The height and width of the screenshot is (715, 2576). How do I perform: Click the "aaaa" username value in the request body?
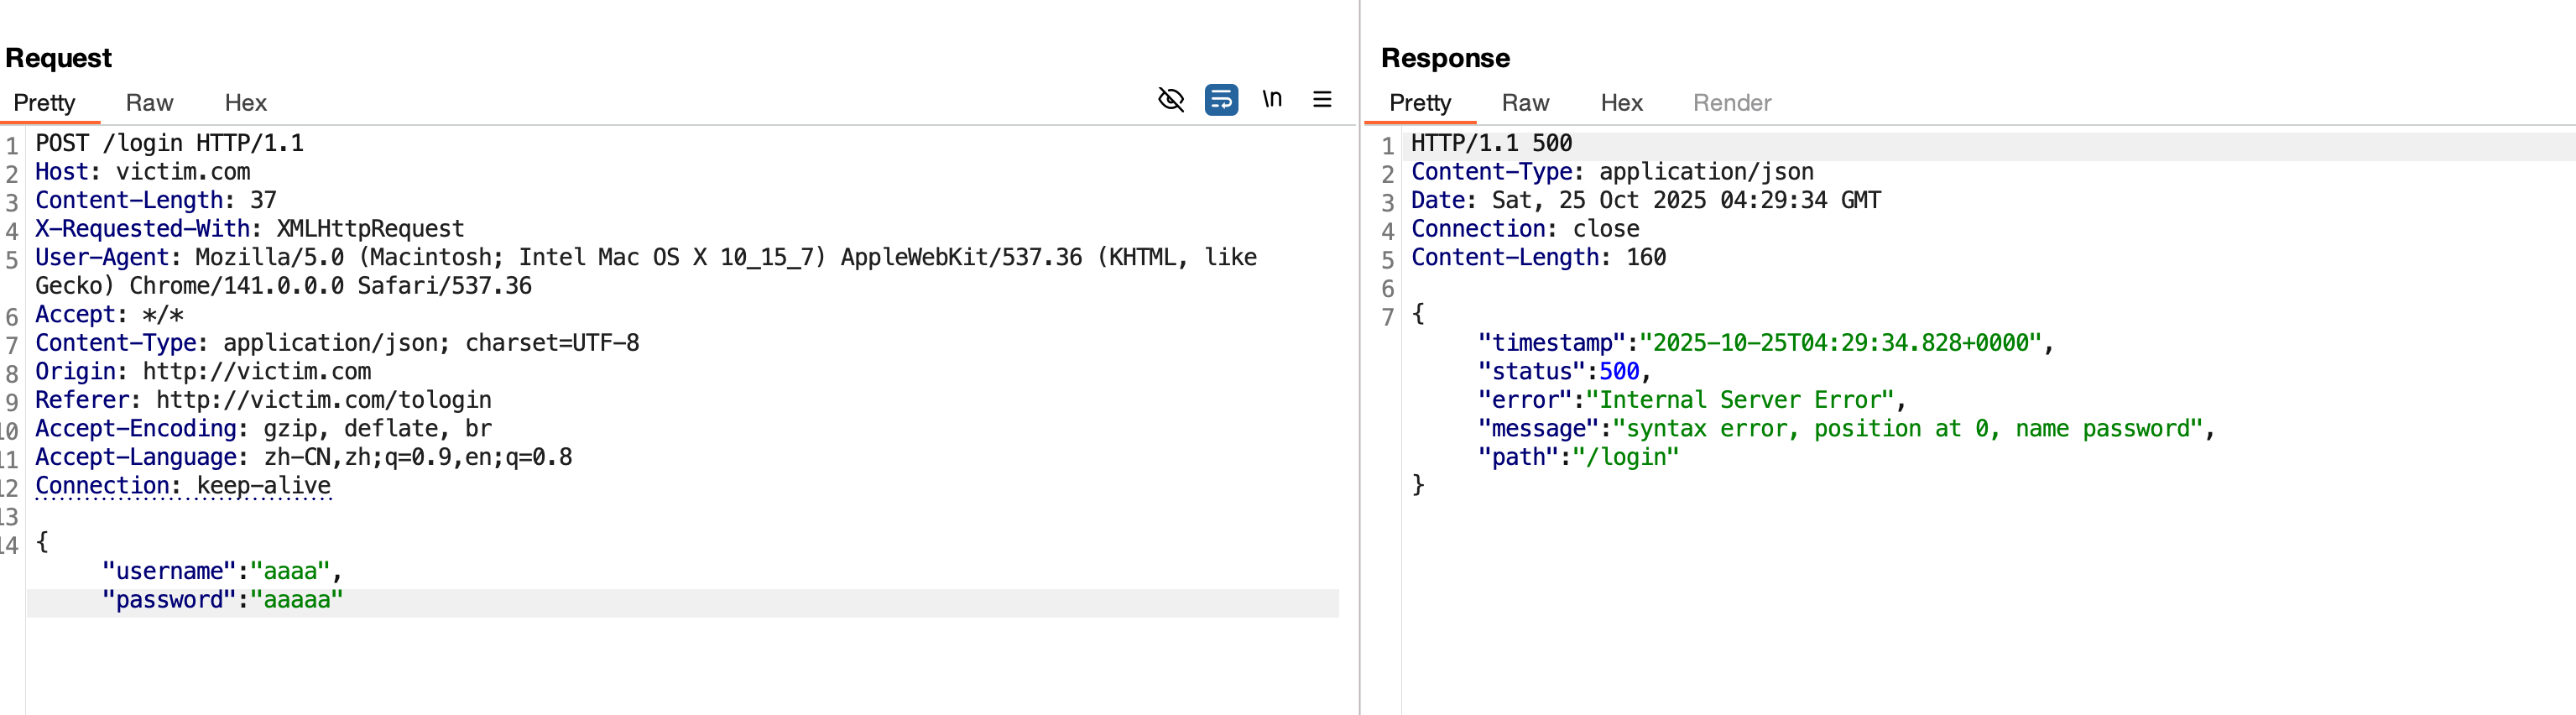point(290,571)
